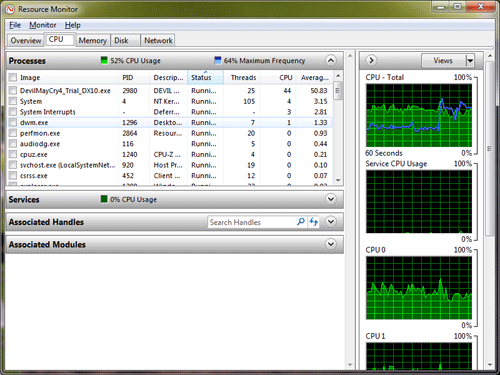Open the Views drop-down arrow

(x=470, y=61)
